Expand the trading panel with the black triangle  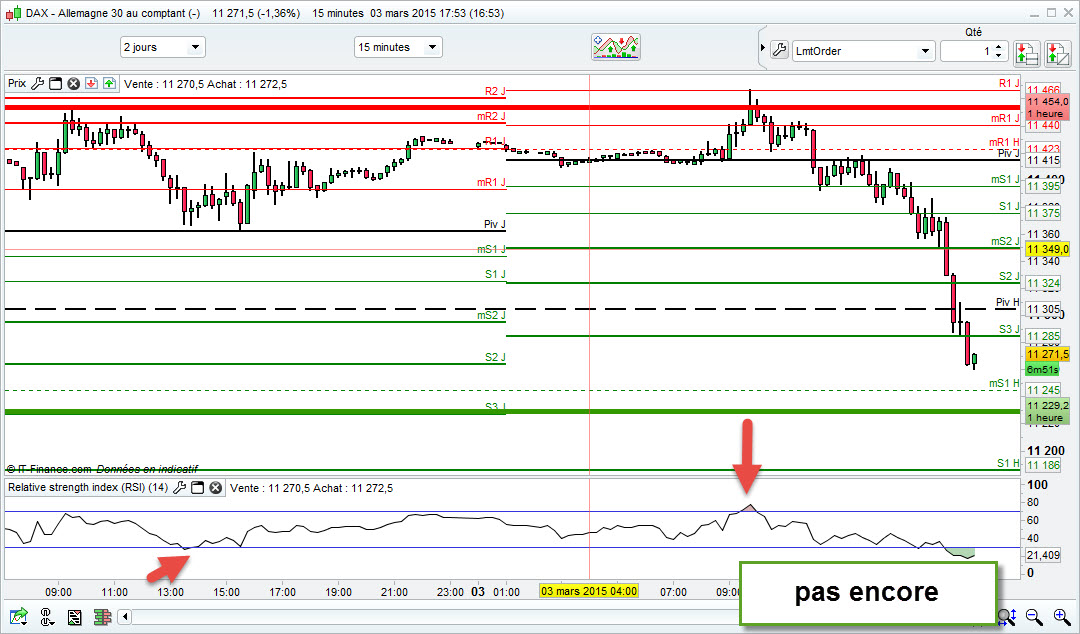762,48
